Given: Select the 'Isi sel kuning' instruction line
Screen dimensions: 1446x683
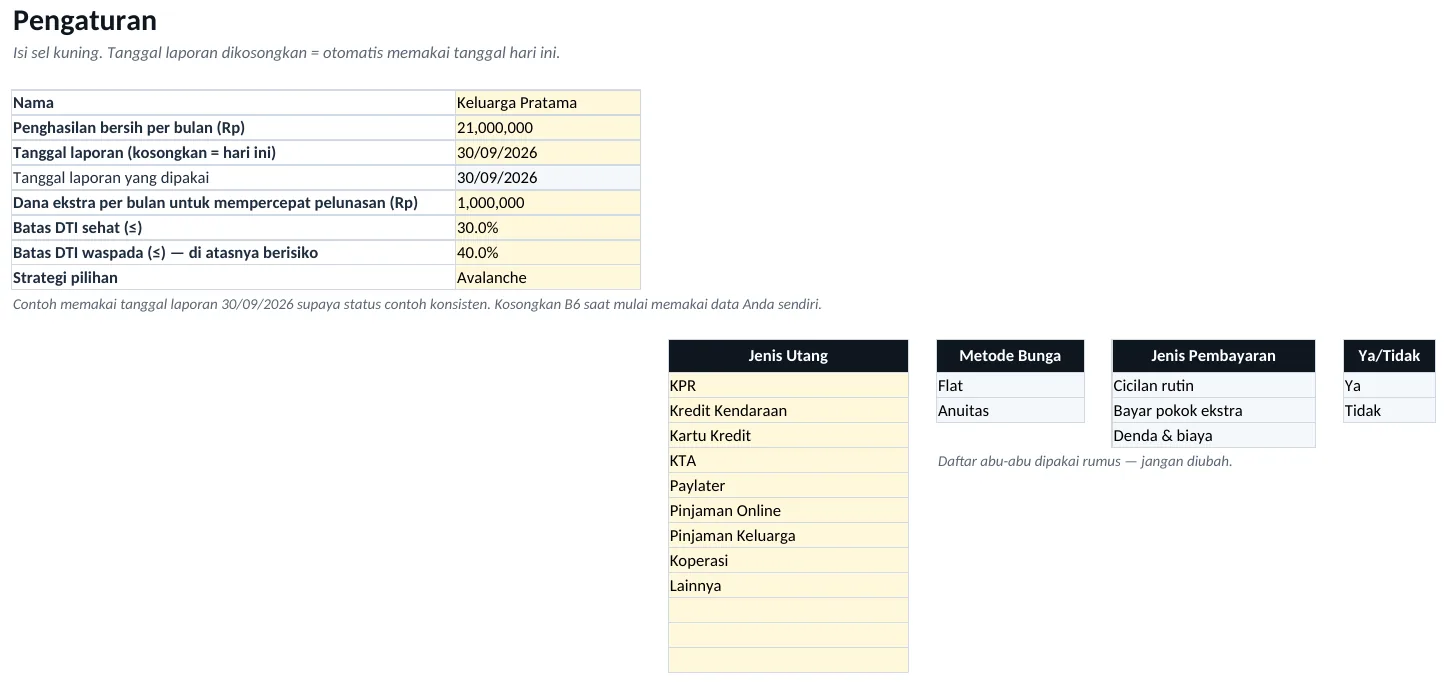Looking at the screenshot, I should 286,53.
